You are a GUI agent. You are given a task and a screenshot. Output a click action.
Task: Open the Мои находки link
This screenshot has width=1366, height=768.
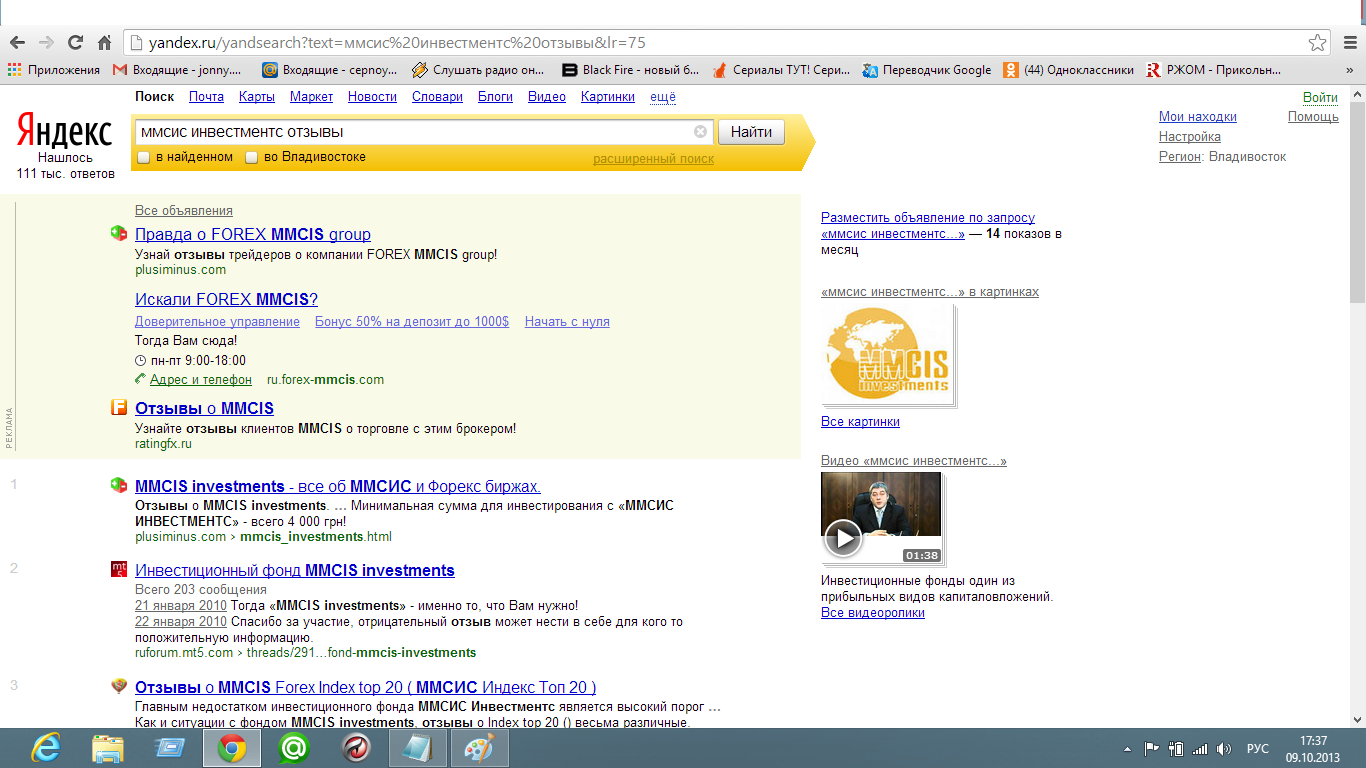click(x=1198, y=117)
